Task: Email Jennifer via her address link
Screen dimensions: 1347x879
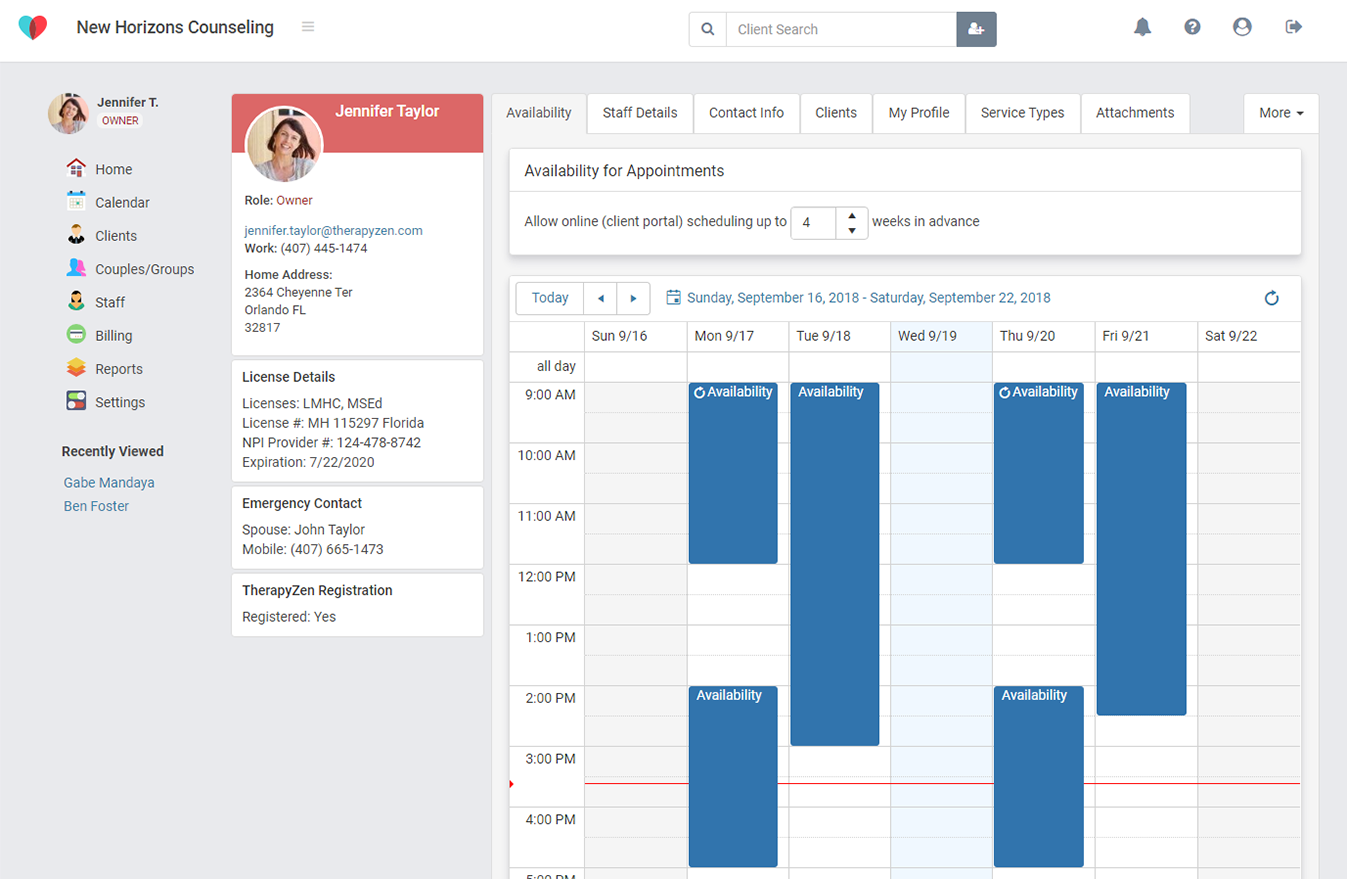Action: tap(332, 230)
